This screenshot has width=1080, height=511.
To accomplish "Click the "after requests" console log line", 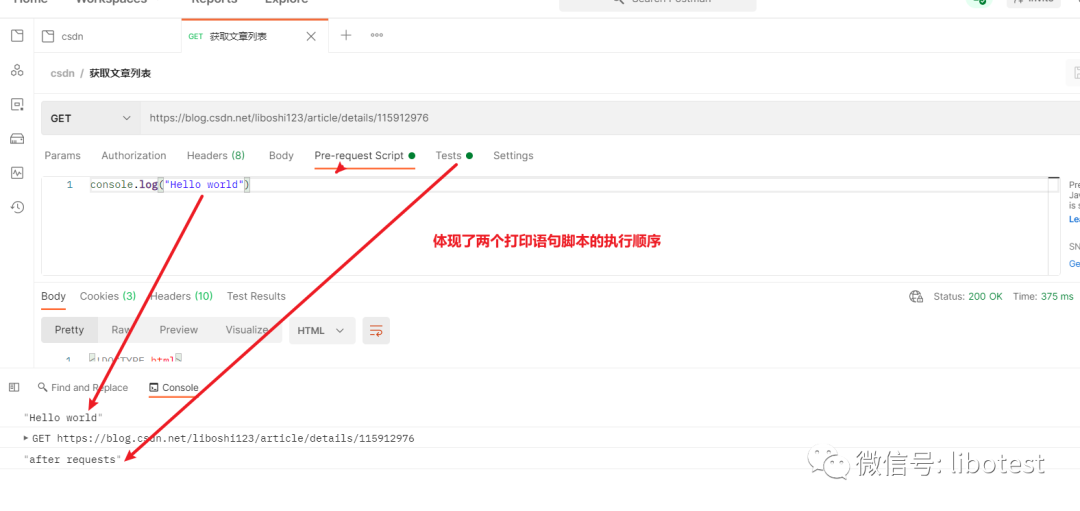I will tap(72, 459).
